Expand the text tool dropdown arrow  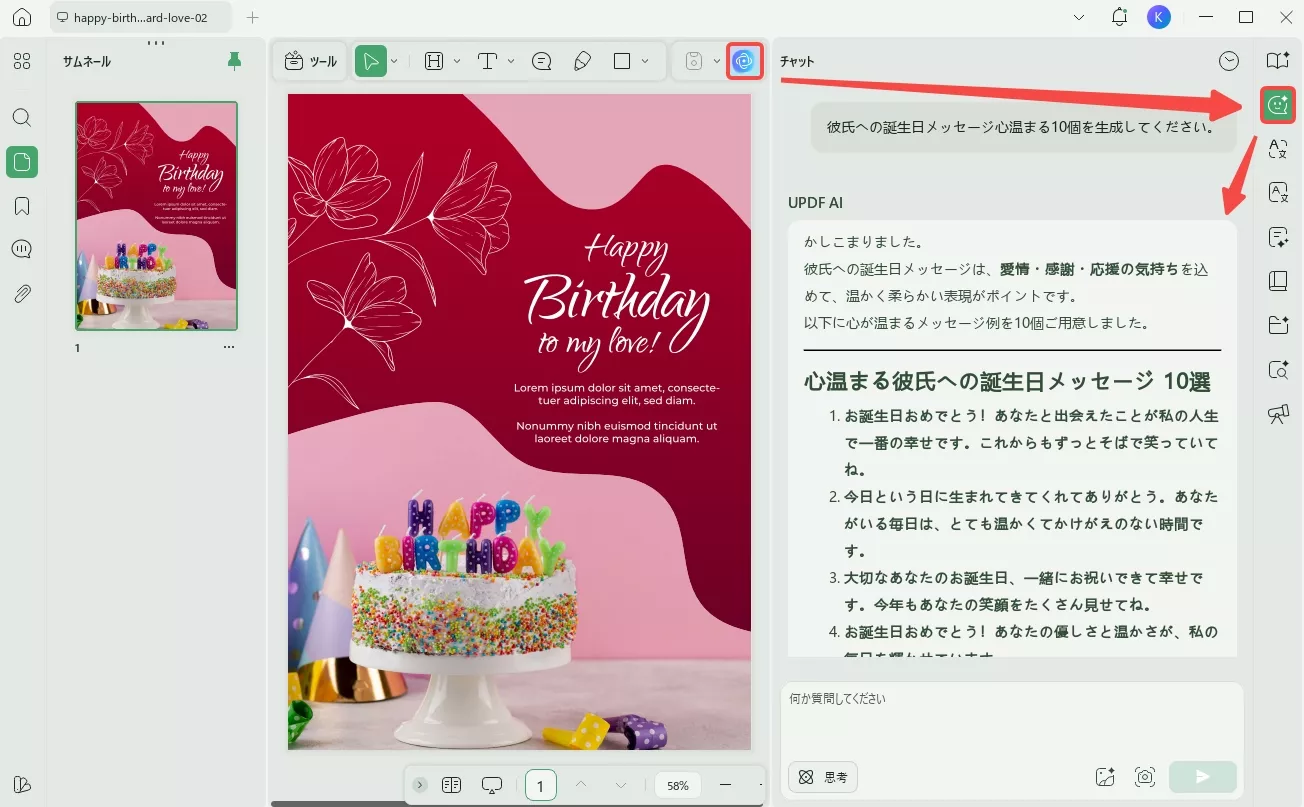coord(511,61)
